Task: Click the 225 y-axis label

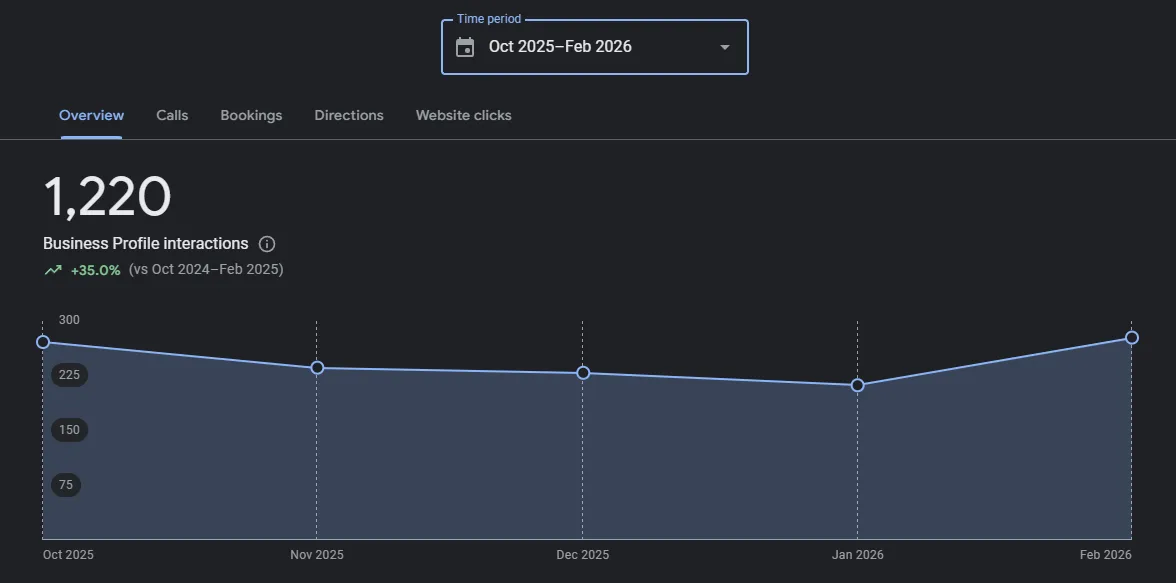Action: (69, 375)
